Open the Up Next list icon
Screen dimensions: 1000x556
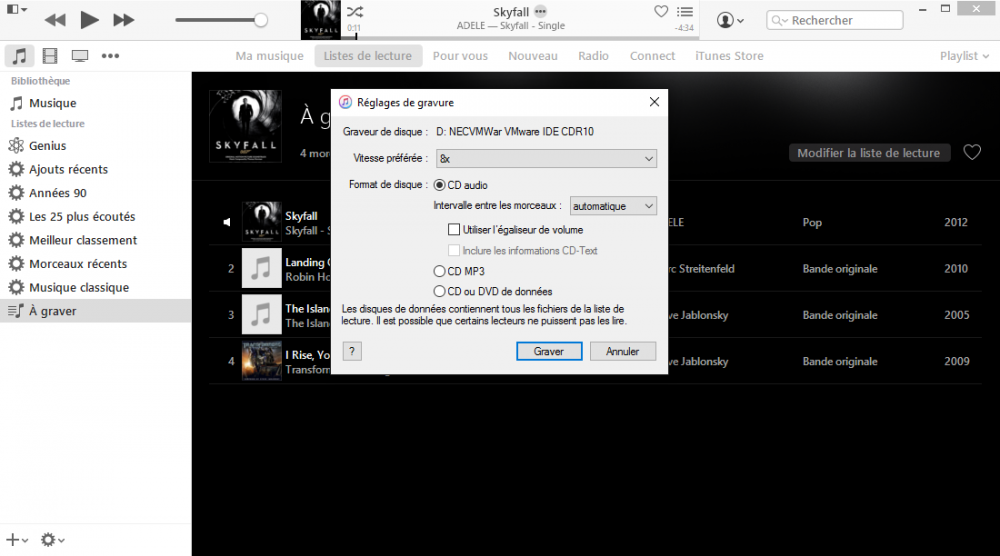click(x=685, y=11)
